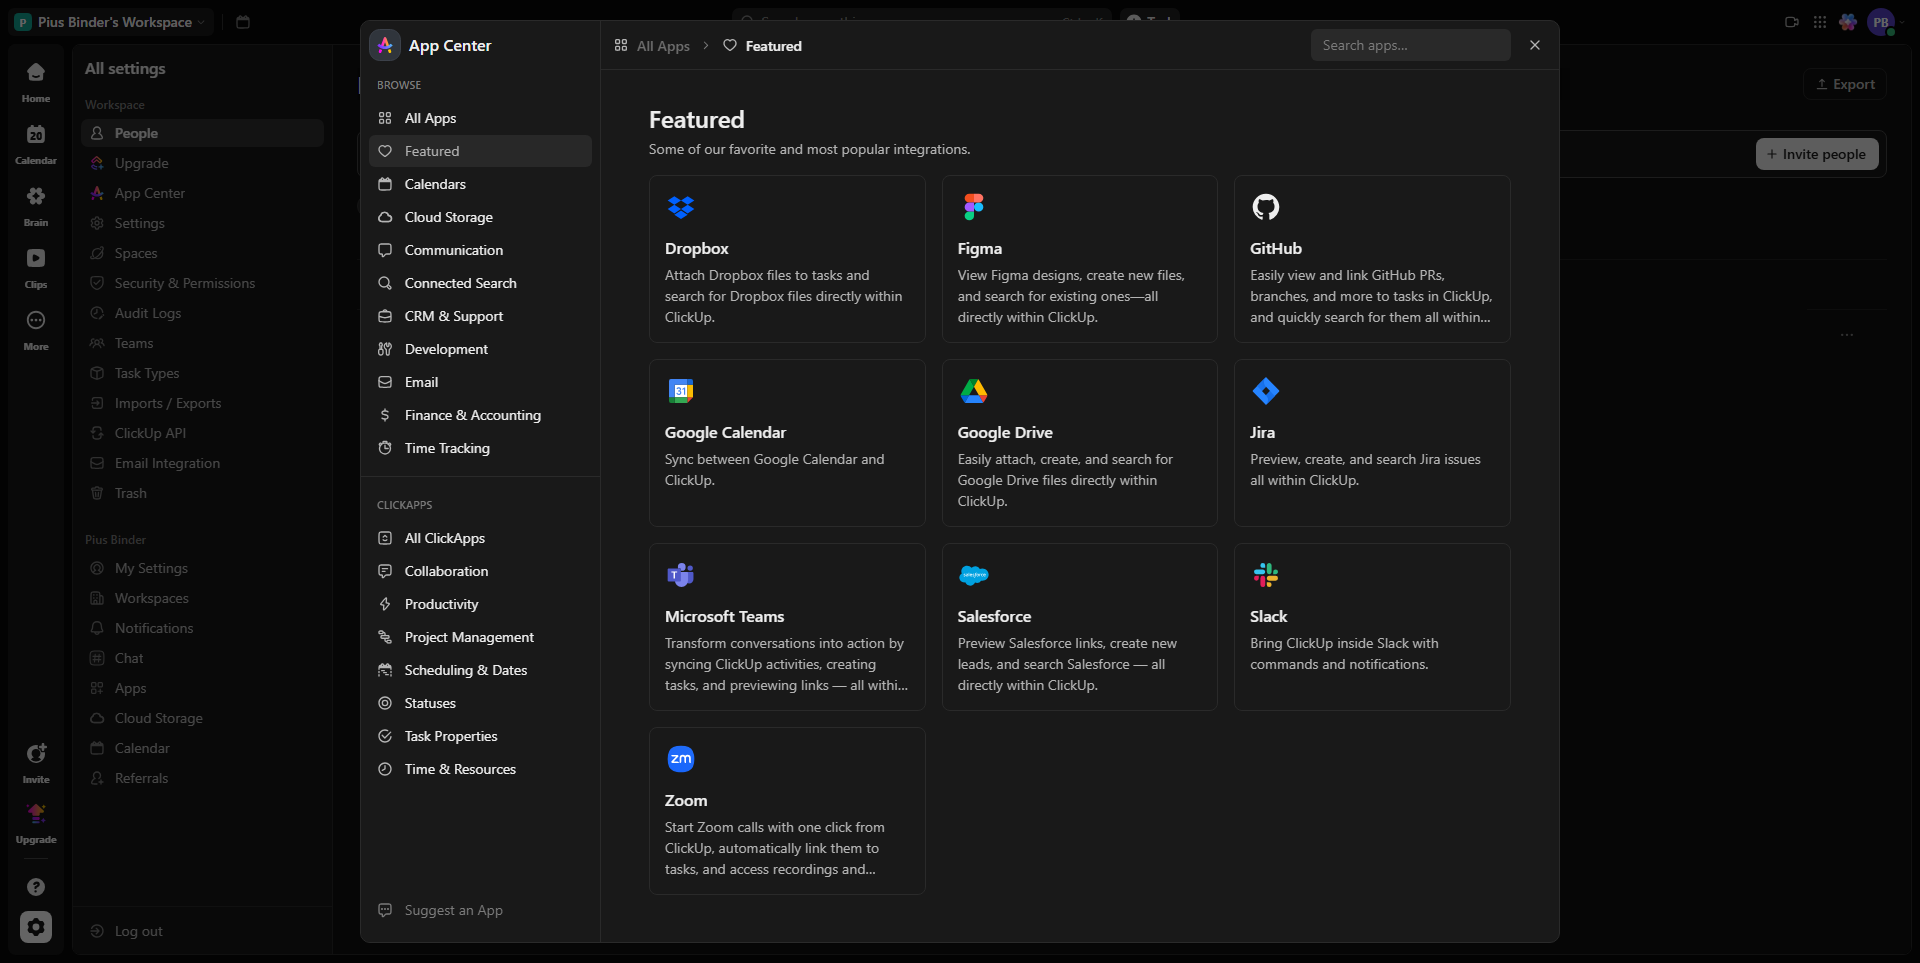
Task: Open the apps grid icon in top bar
Action: 1820,22
